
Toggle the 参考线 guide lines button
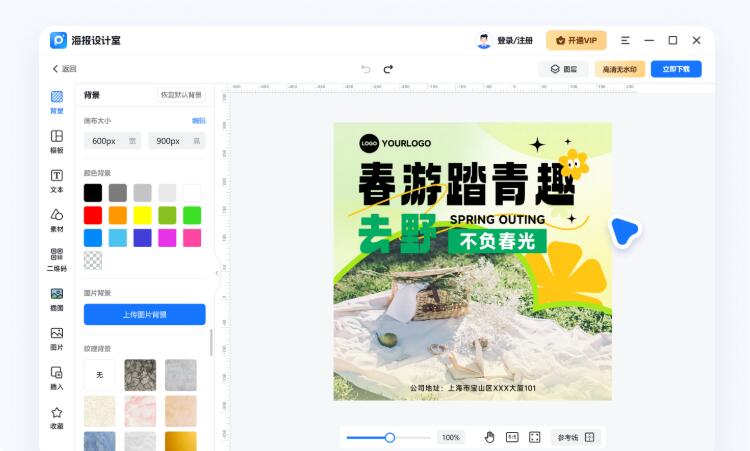click(x=575, y=437)
